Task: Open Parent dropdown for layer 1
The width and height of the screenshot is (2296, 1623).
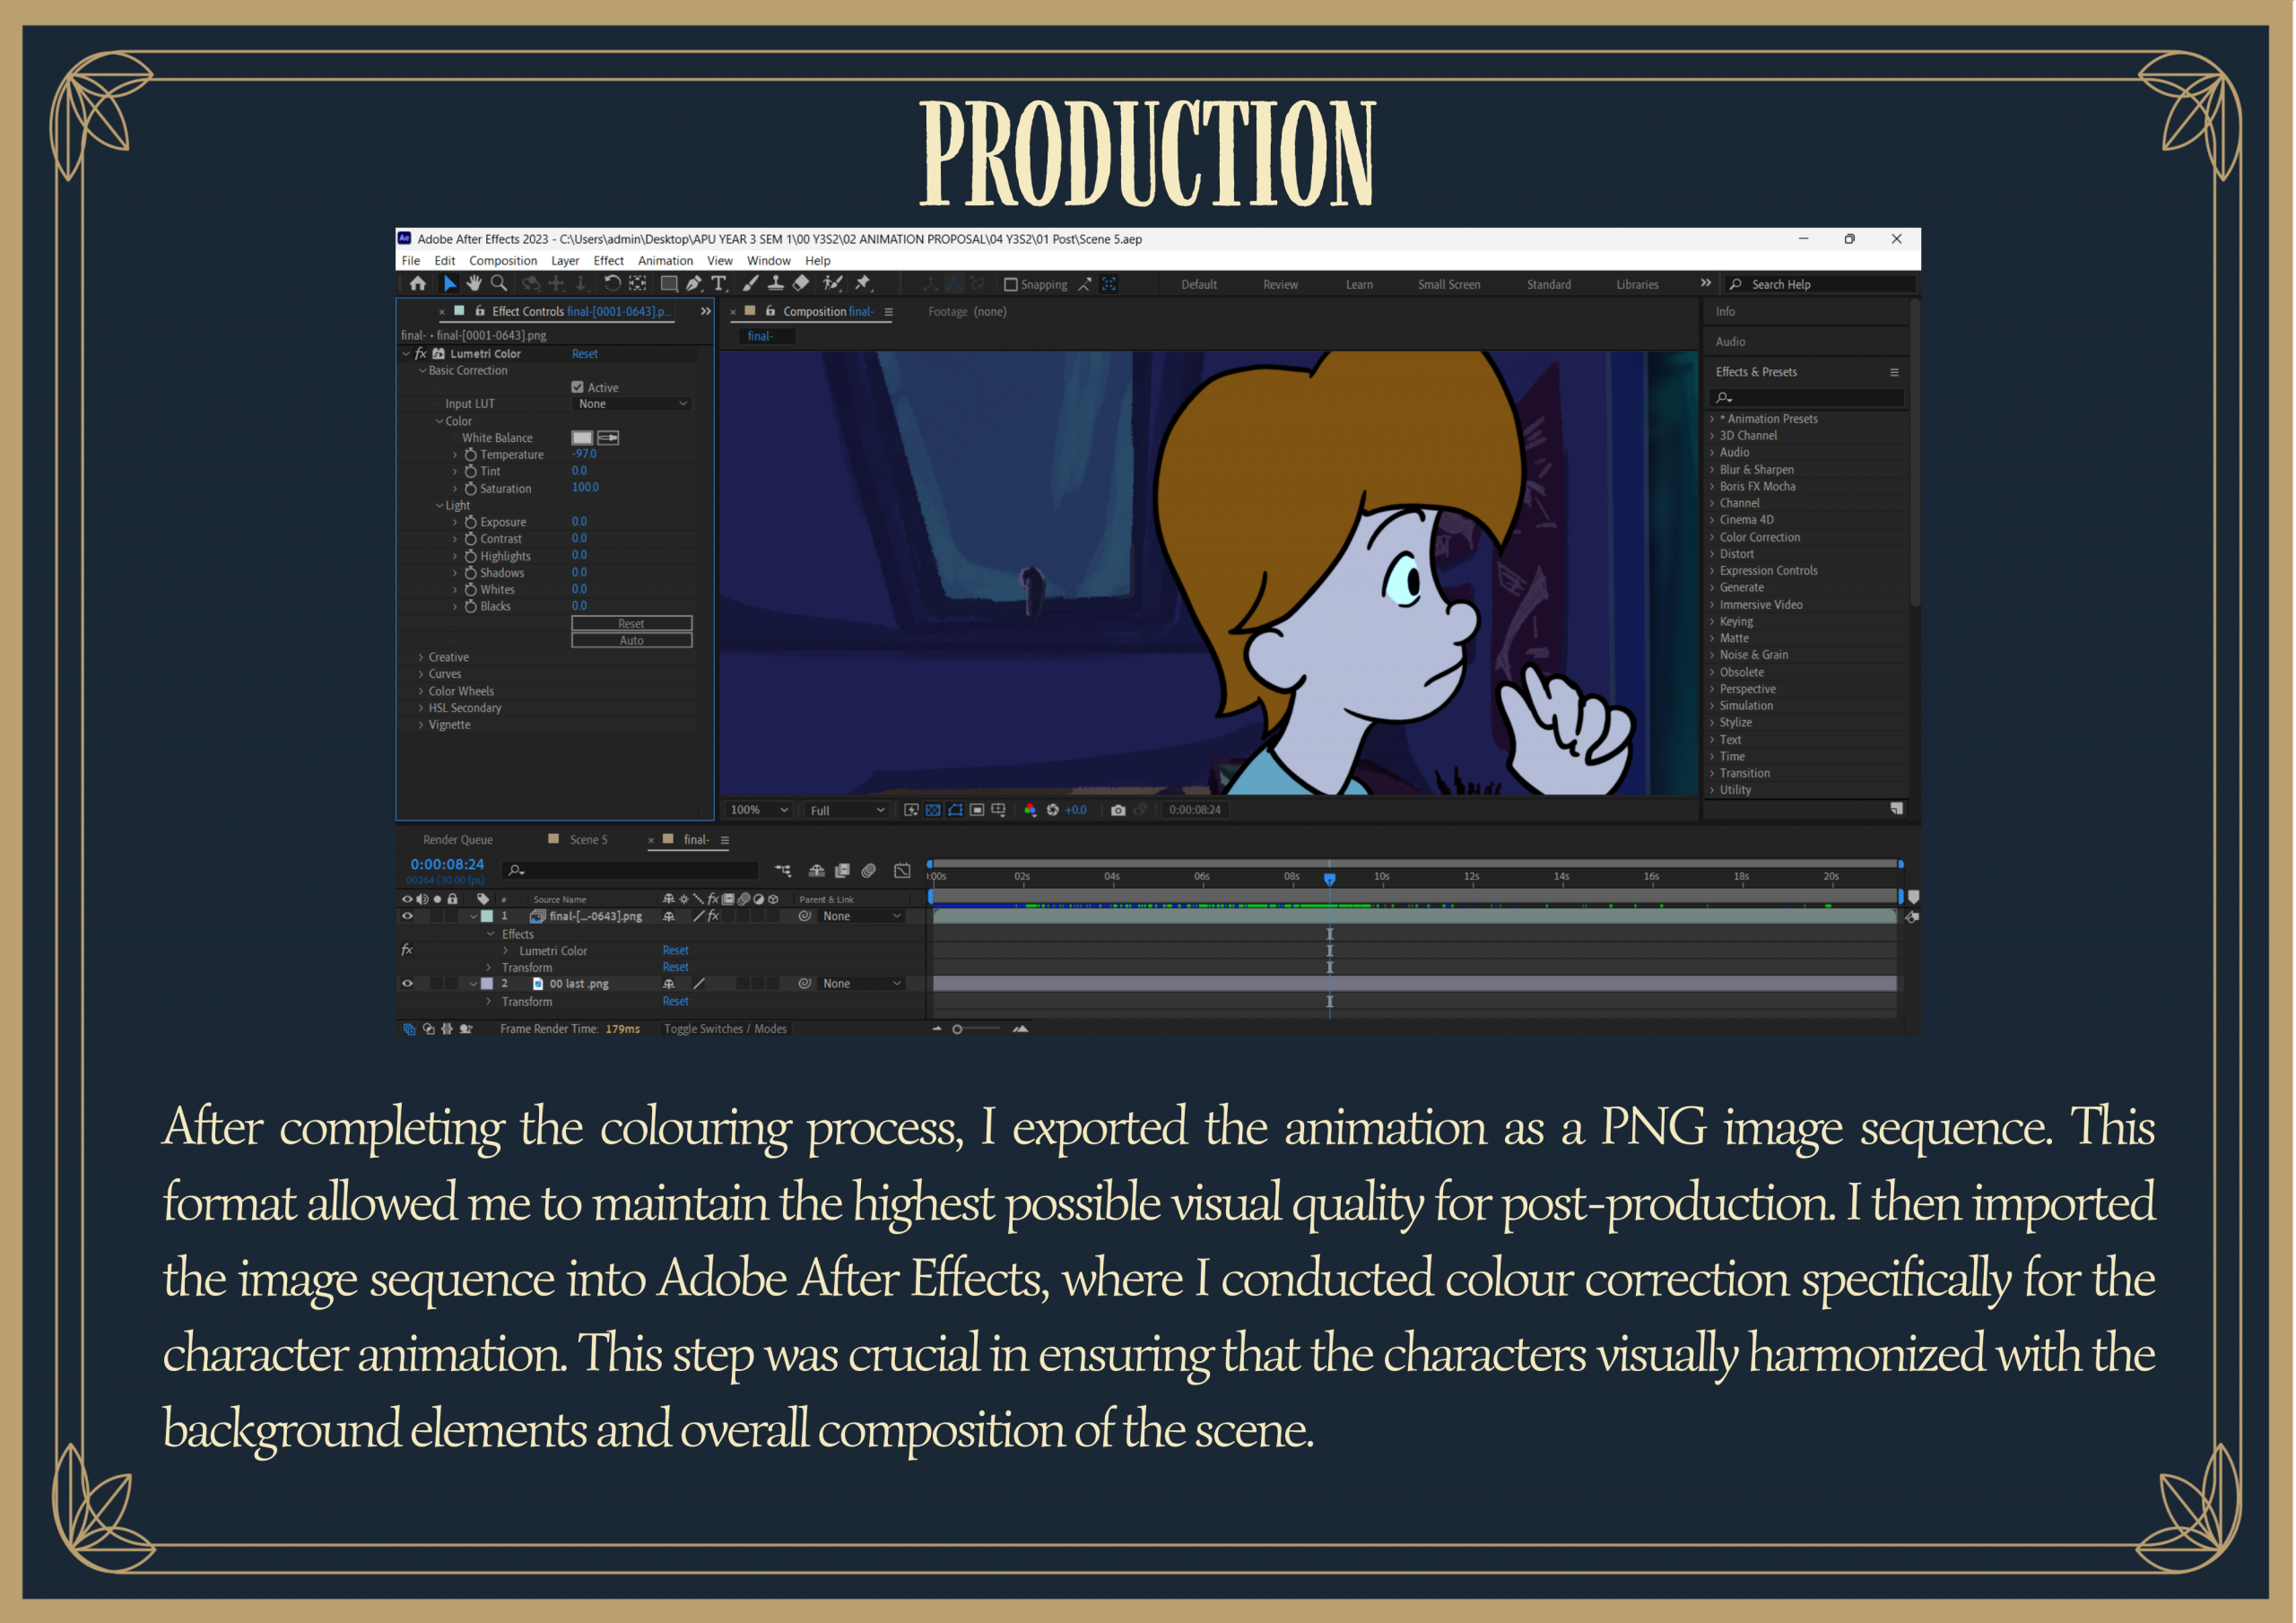Action: [862, 916]
